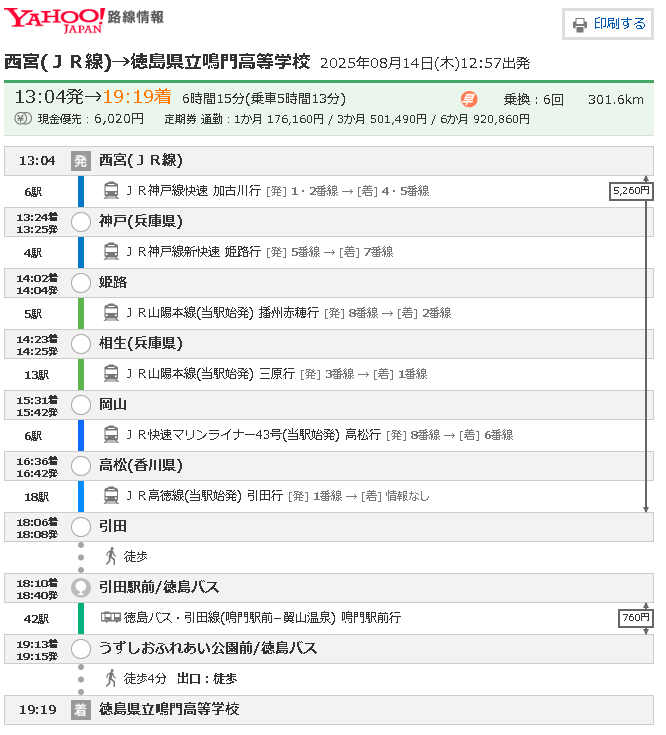Click line text JR高徳線(当駅始発) 引田行
Viewport: 666px width, 735px height.
204,495
